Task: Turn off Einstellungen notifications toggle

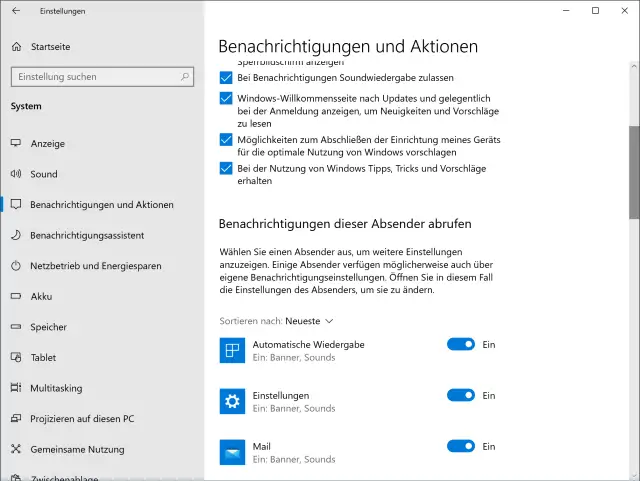Action: point(461,395)
